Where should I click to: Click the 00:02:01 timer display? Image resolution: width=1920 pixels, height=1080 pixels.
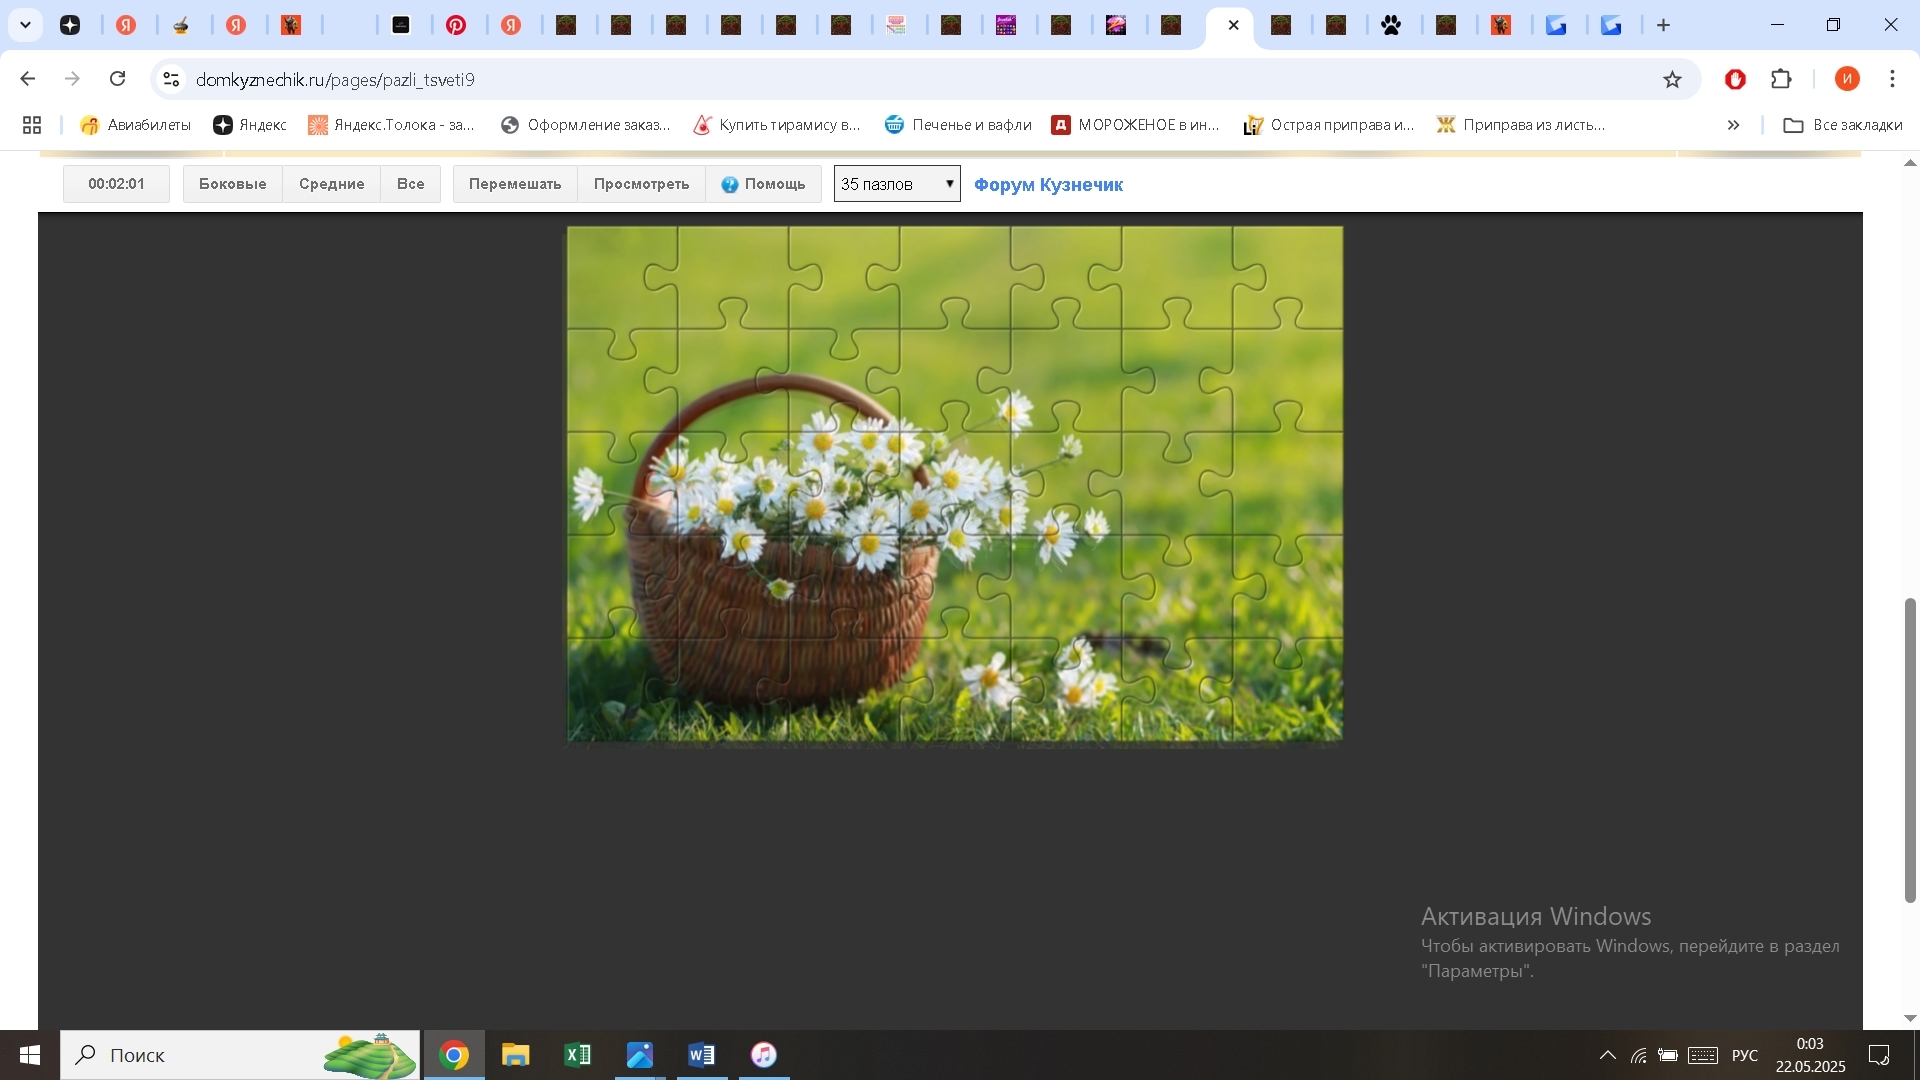tap(116, 184)
